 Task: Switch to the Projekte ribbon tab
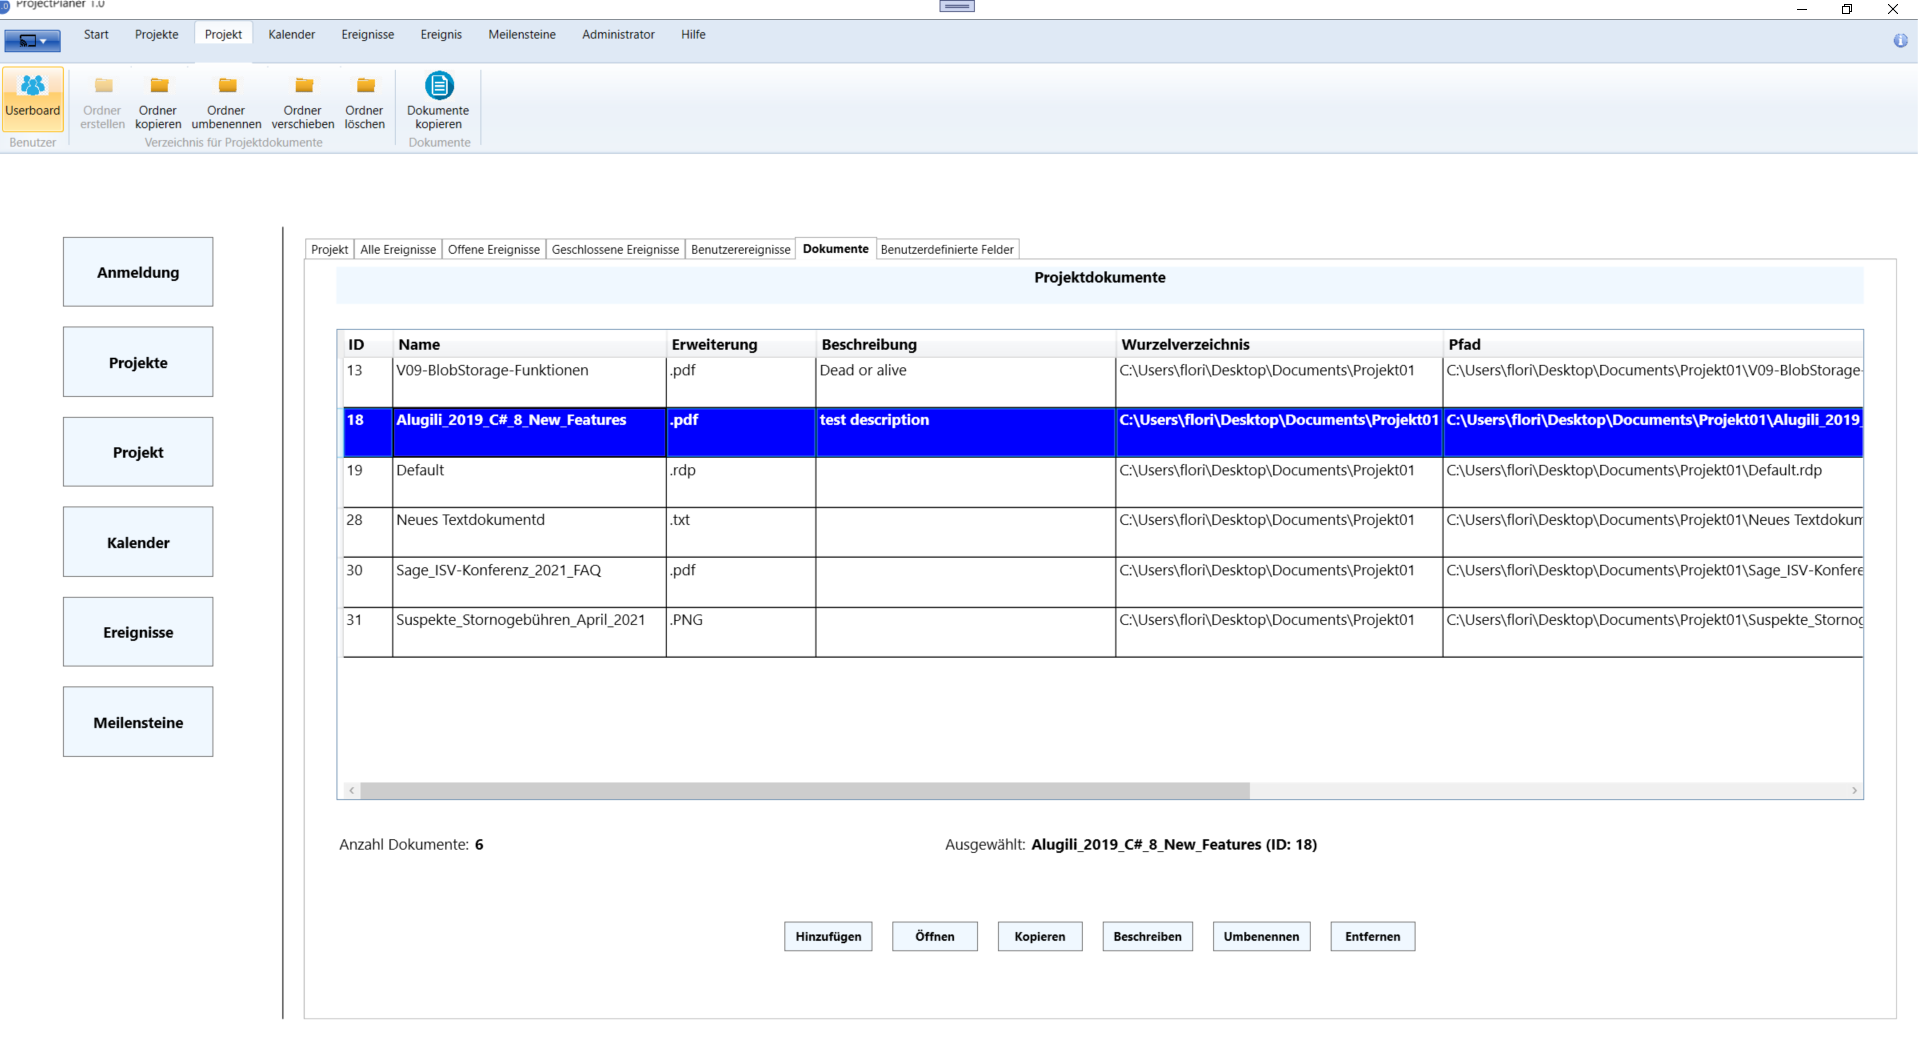[156, 34]
